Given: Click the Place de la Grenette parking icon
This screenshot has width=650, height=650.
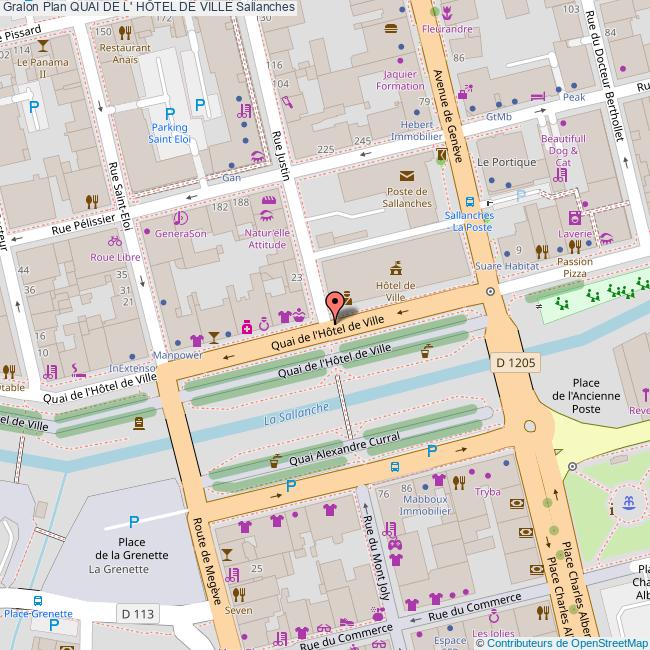Looking at the screenshot, I should 134,521.
